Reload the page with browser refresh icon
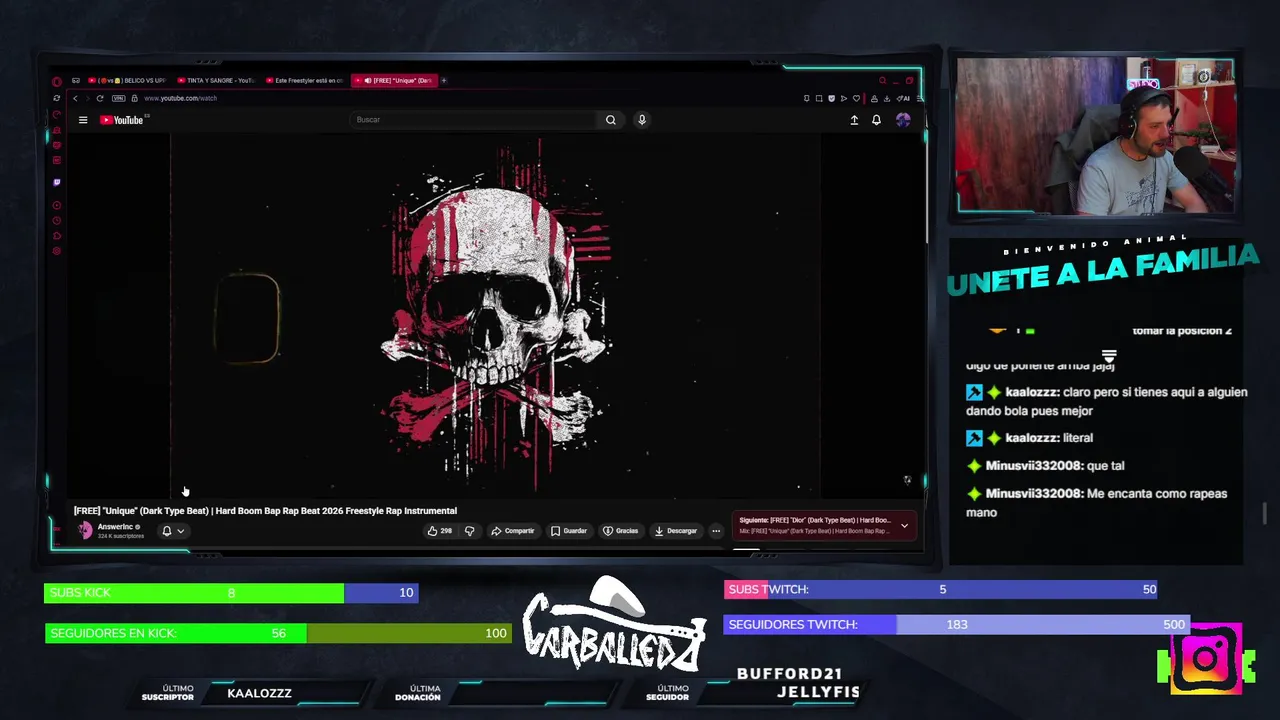The image size is (1280, 720). pyautogui.click(x=100, y=98)
